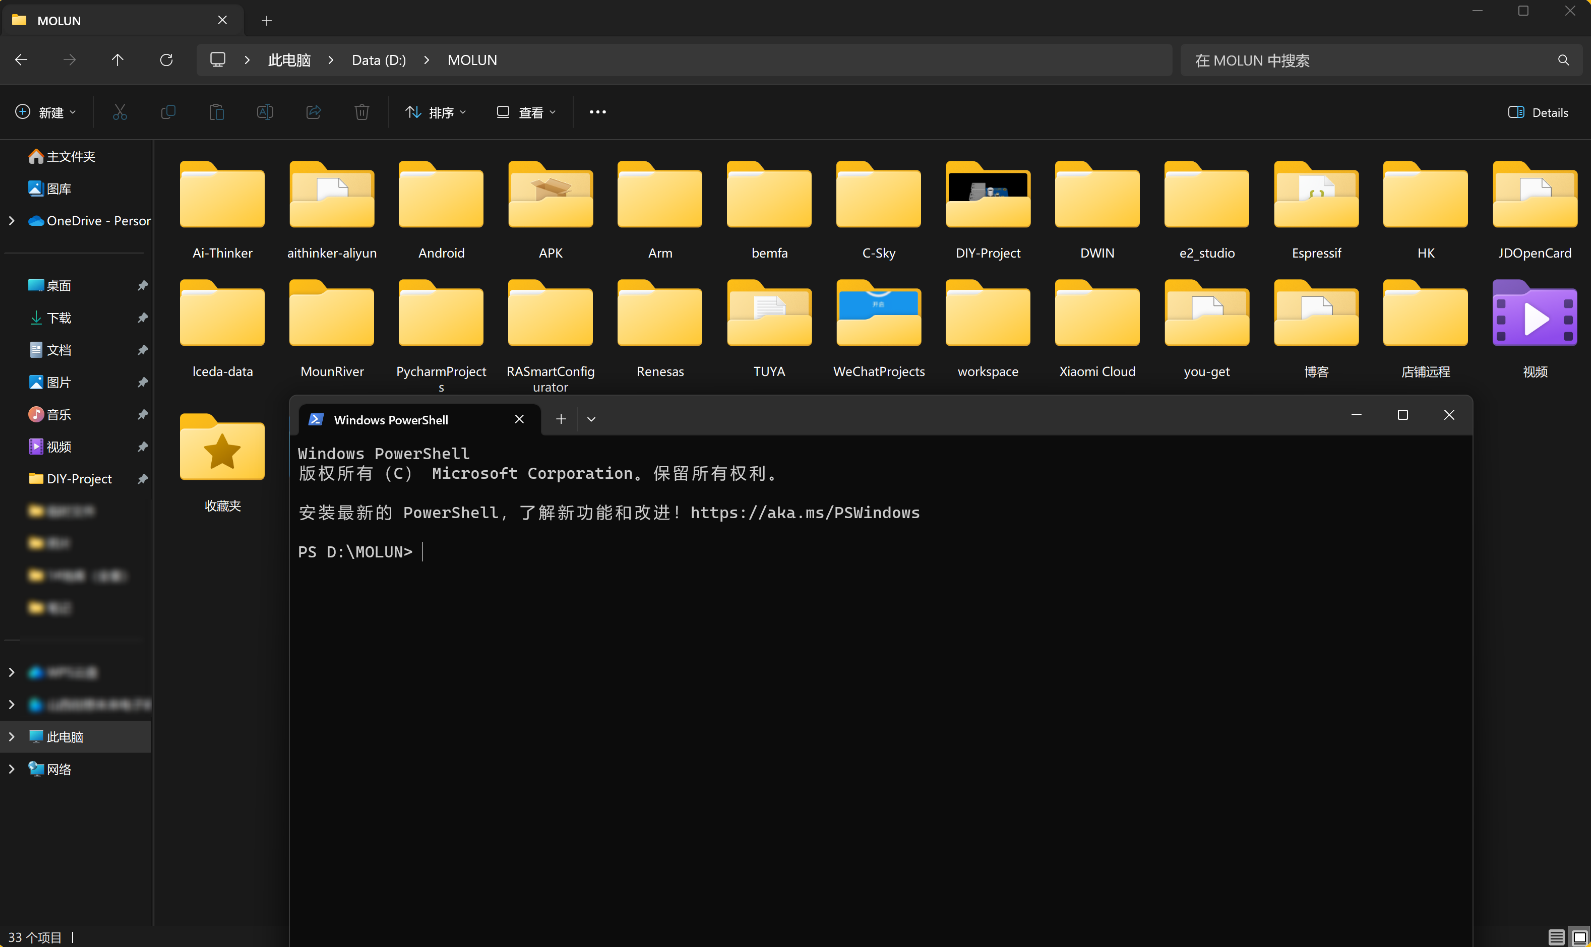Switch to large thumbnails view in status bar
1591x947 pixels.
[x=1579, y=937]
